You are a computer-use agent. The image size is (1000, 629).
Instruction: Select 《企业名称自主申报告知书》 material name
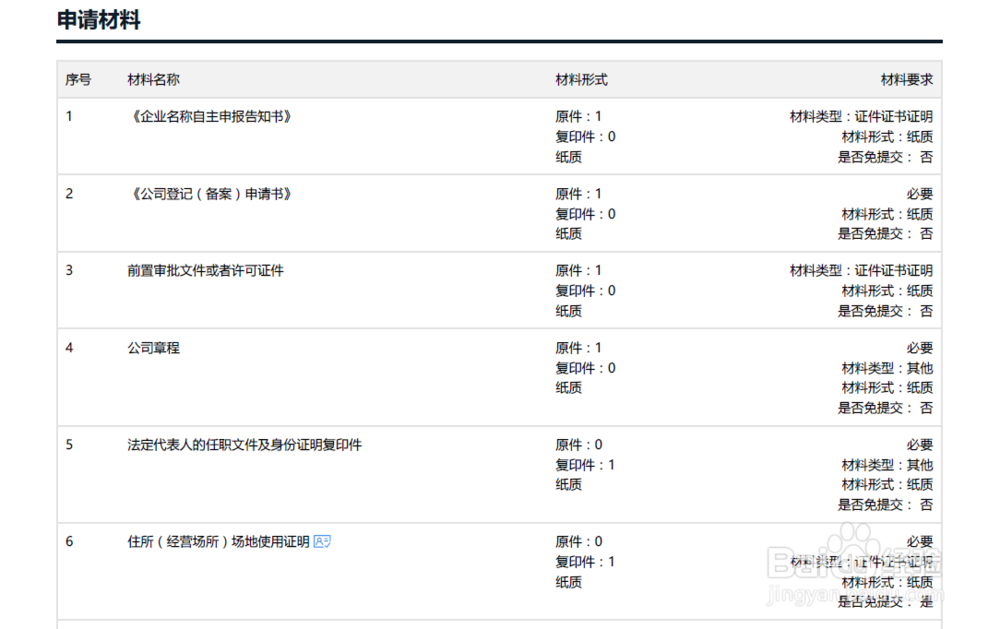click(x=210, y=117)
